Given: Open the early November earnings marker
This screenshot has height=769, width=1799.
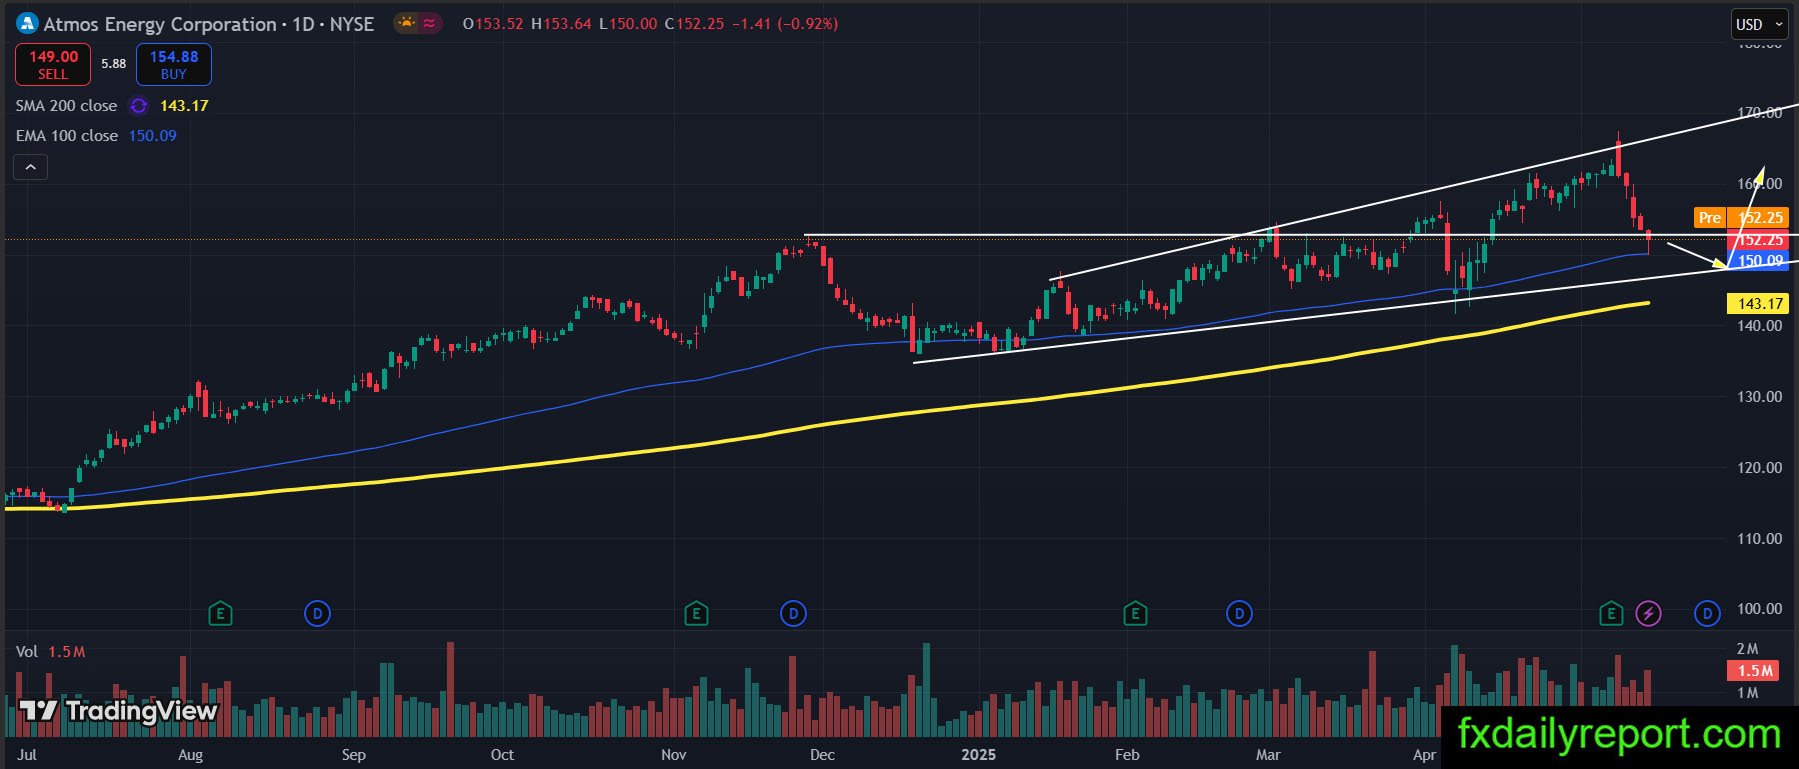Looking at the screenshot, I should [x=696, y=613].
